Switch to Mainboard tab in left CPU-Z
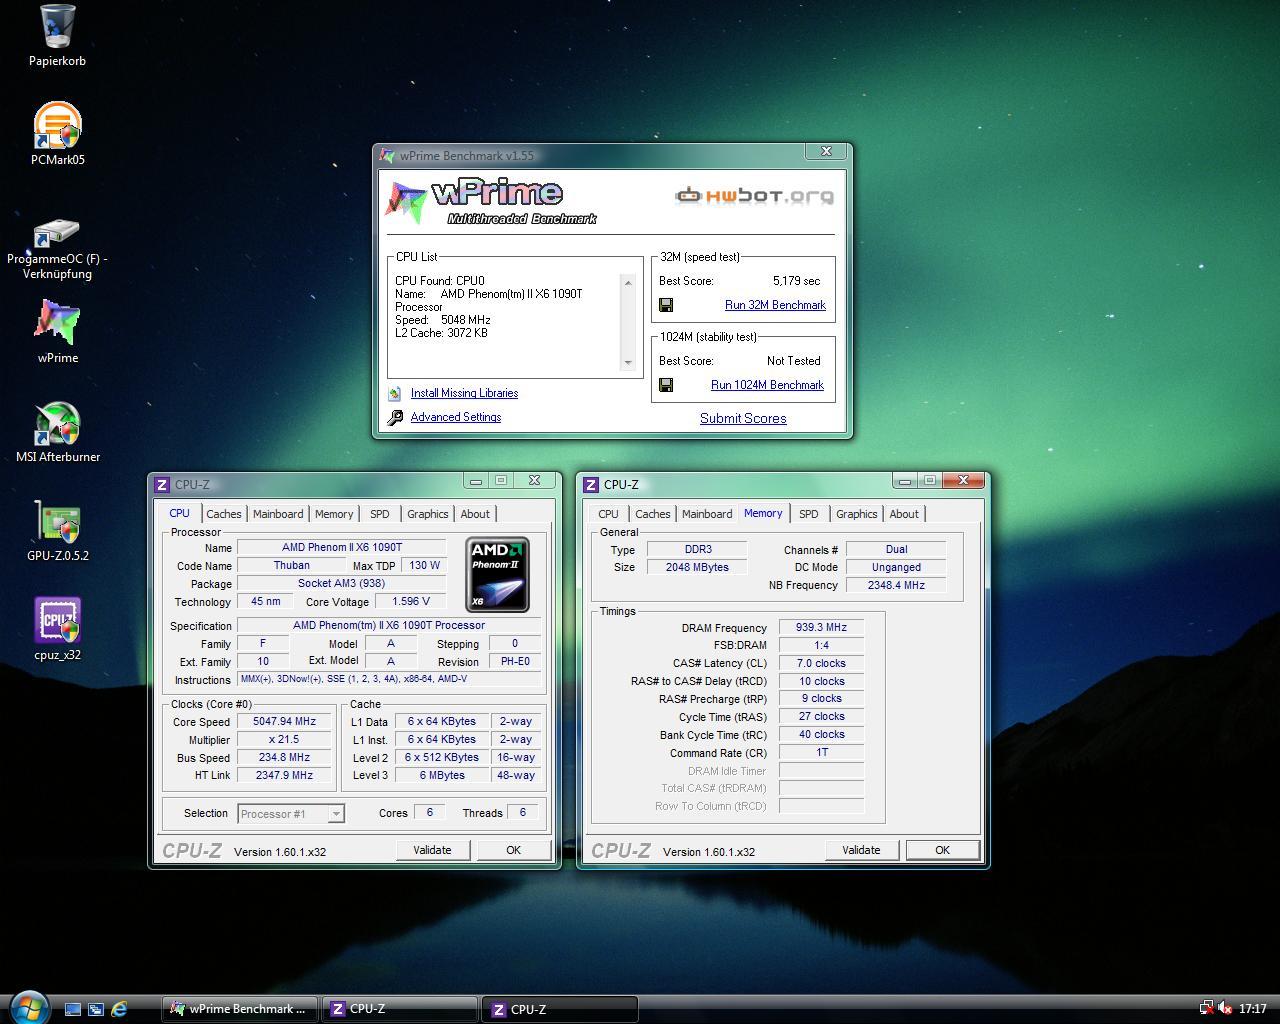 [278, 514]
